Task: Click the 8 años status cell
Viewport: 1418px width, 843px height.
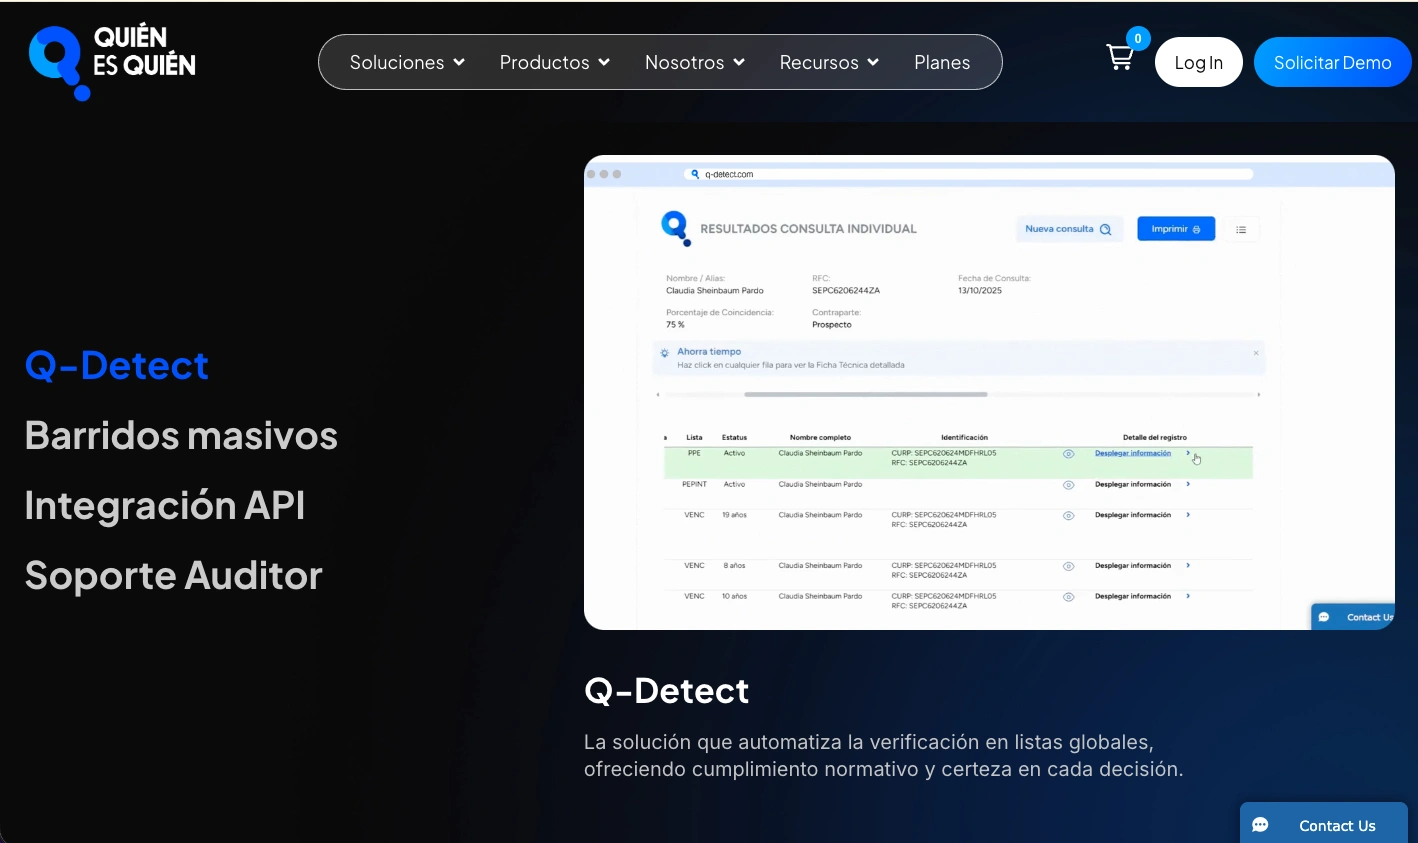Action: tap(735, 565)
